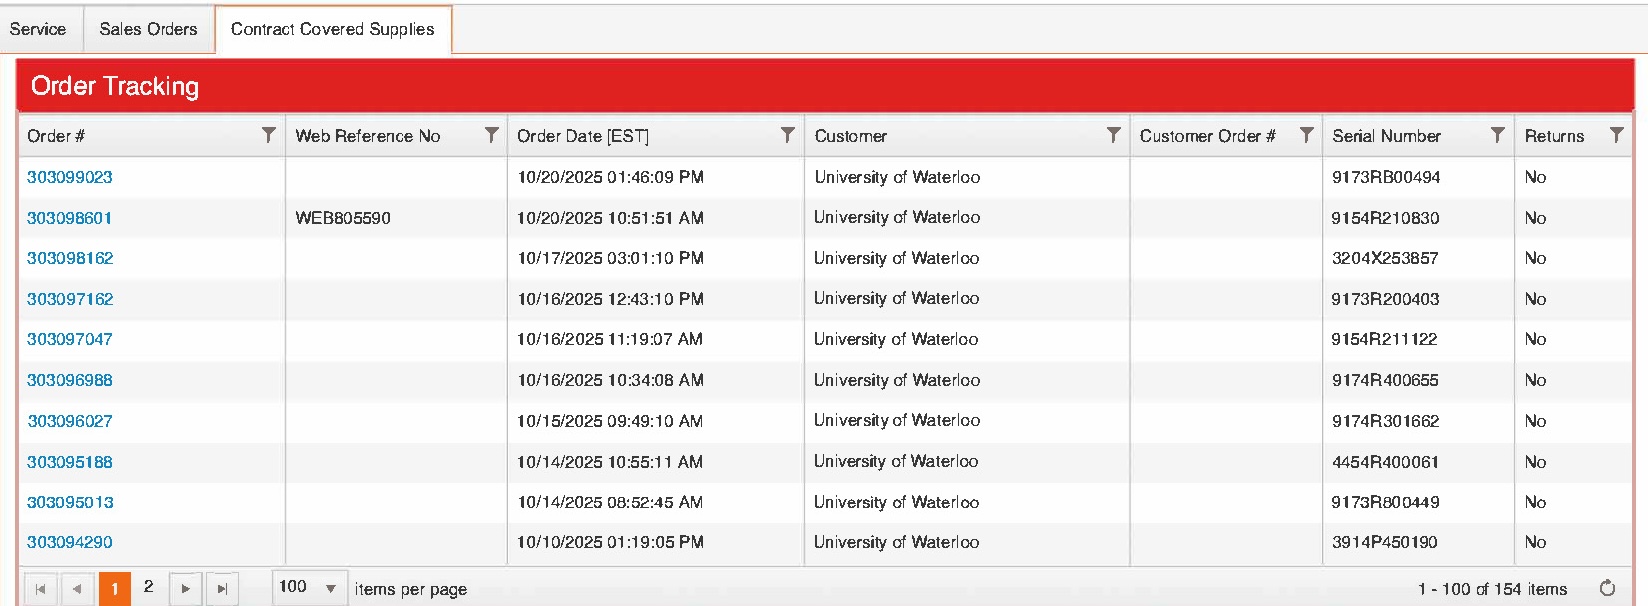Open order link 303098601

point(70,218)
